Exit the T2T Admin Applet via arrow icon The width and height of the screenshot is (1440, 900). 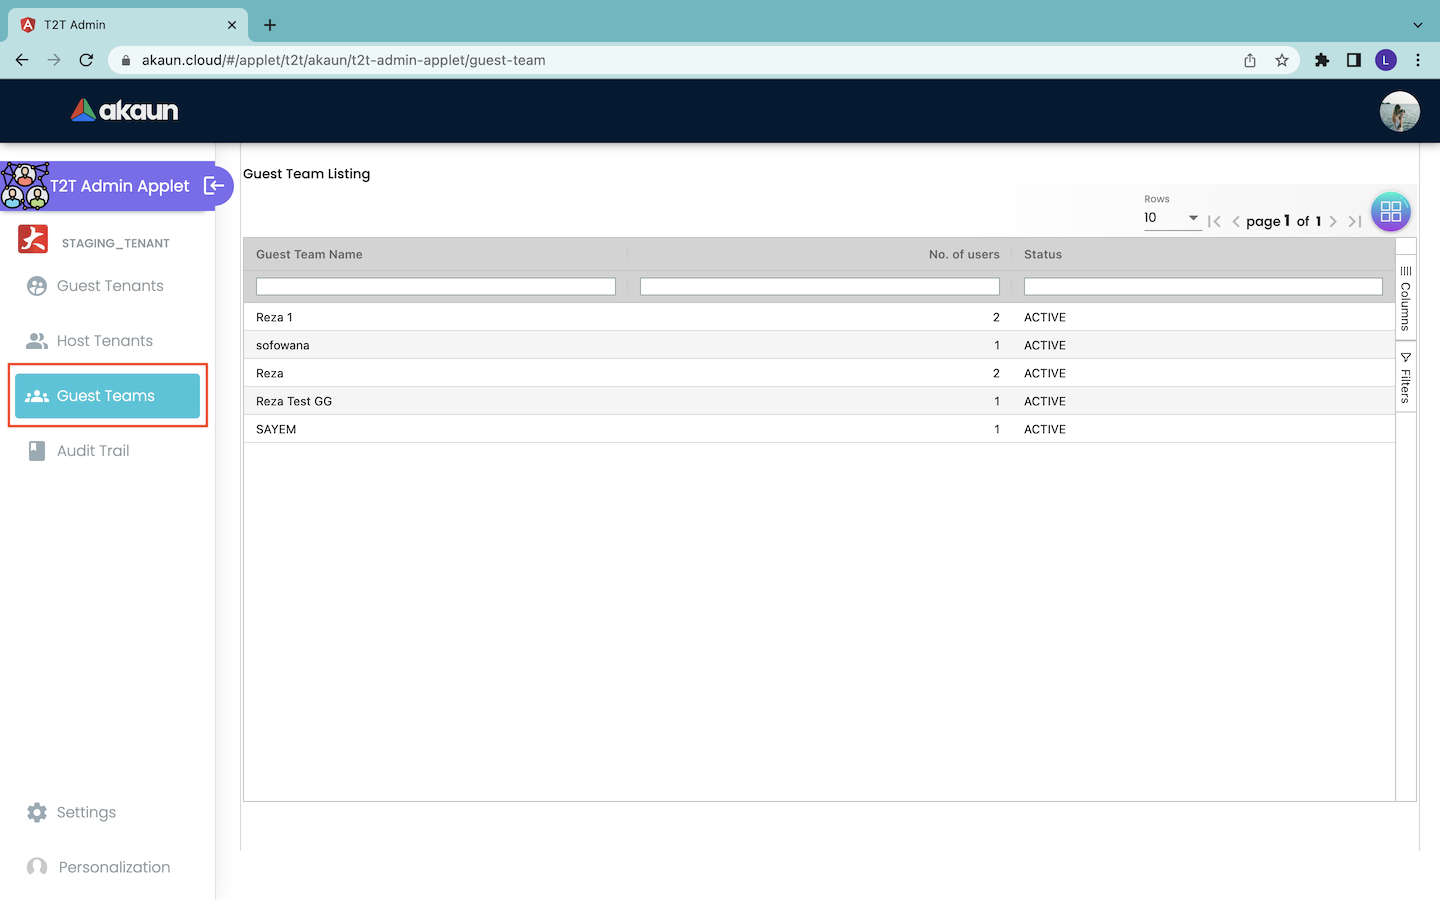[214, 185]
